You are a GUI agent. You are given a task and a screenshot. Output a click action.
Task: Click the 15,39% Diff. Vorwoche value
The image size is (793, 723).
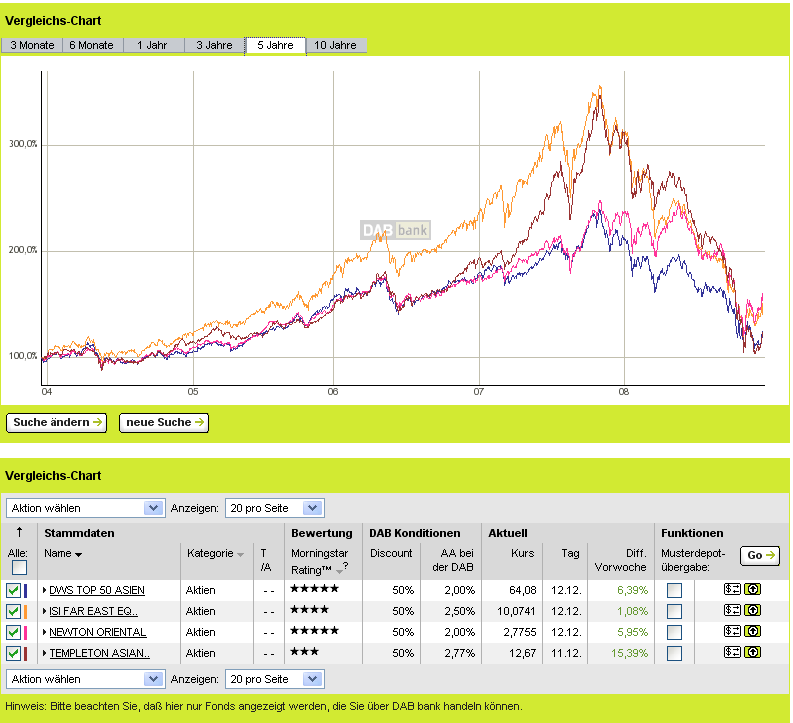click(x=630, y=653)
